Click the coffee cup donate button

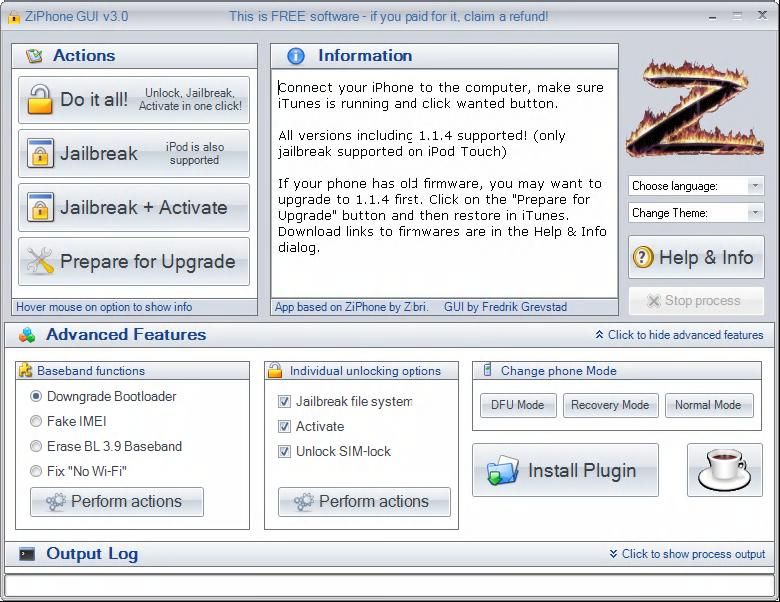tap(725, 470)
